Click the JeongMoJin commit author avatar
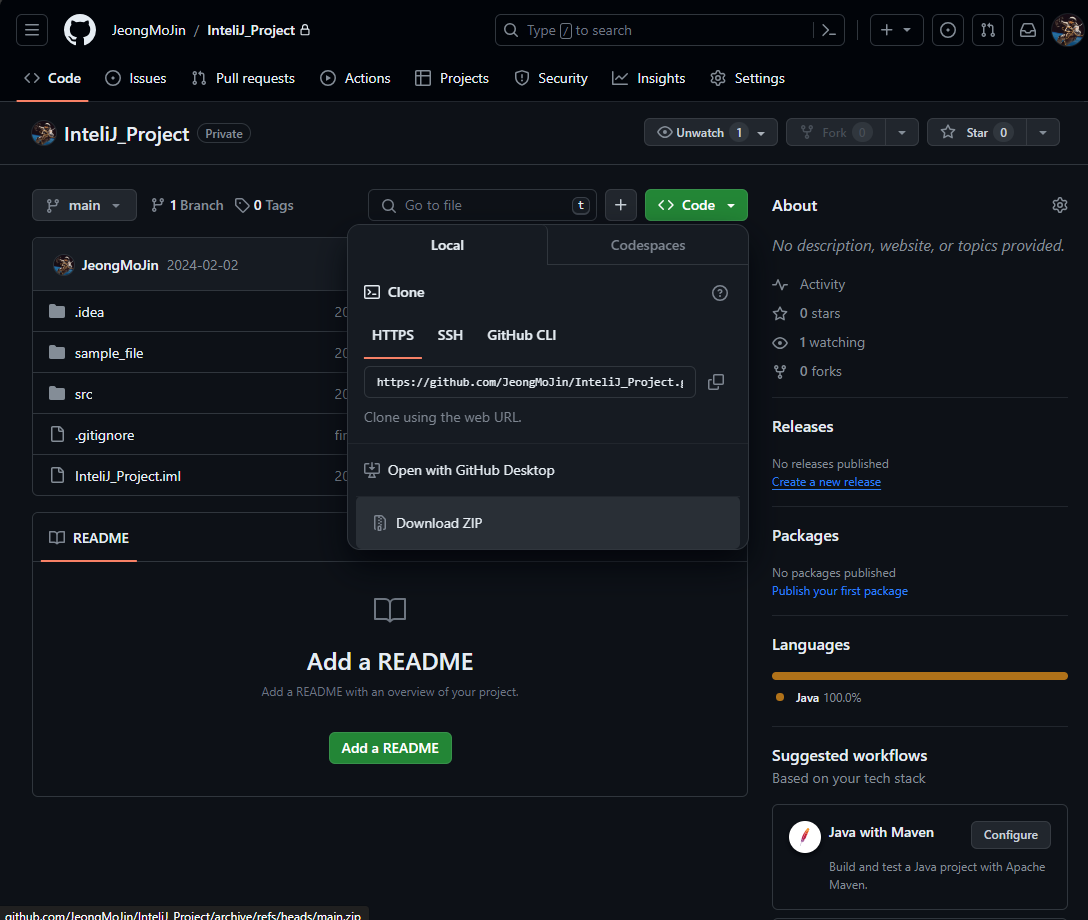The image size is (1088, 920). coord(64,265)
